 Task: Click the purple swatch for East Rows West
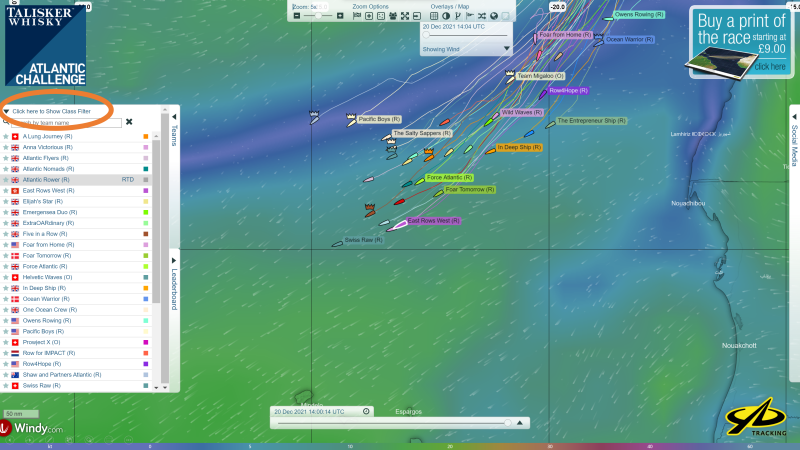pyautogui.click(x=145, y=190)
